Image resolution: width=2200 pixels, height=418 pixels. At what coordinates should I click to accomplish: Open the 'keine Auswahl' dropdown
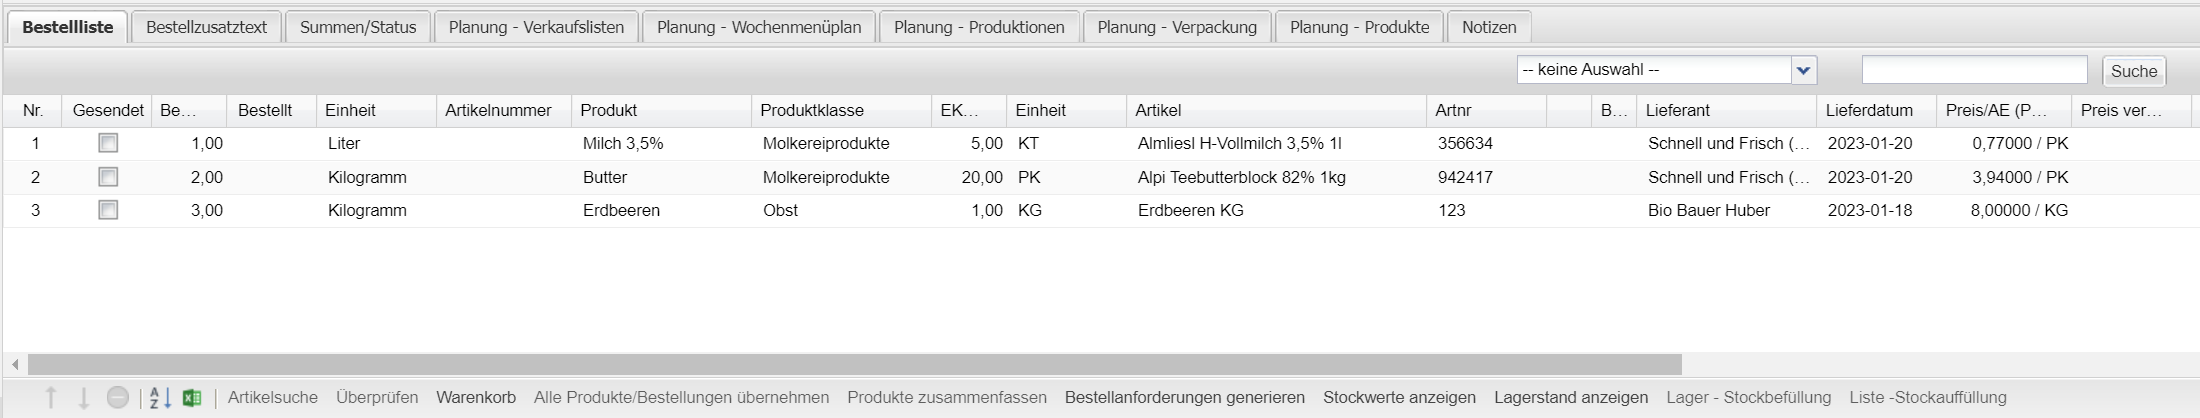(x=1655, y=70)
